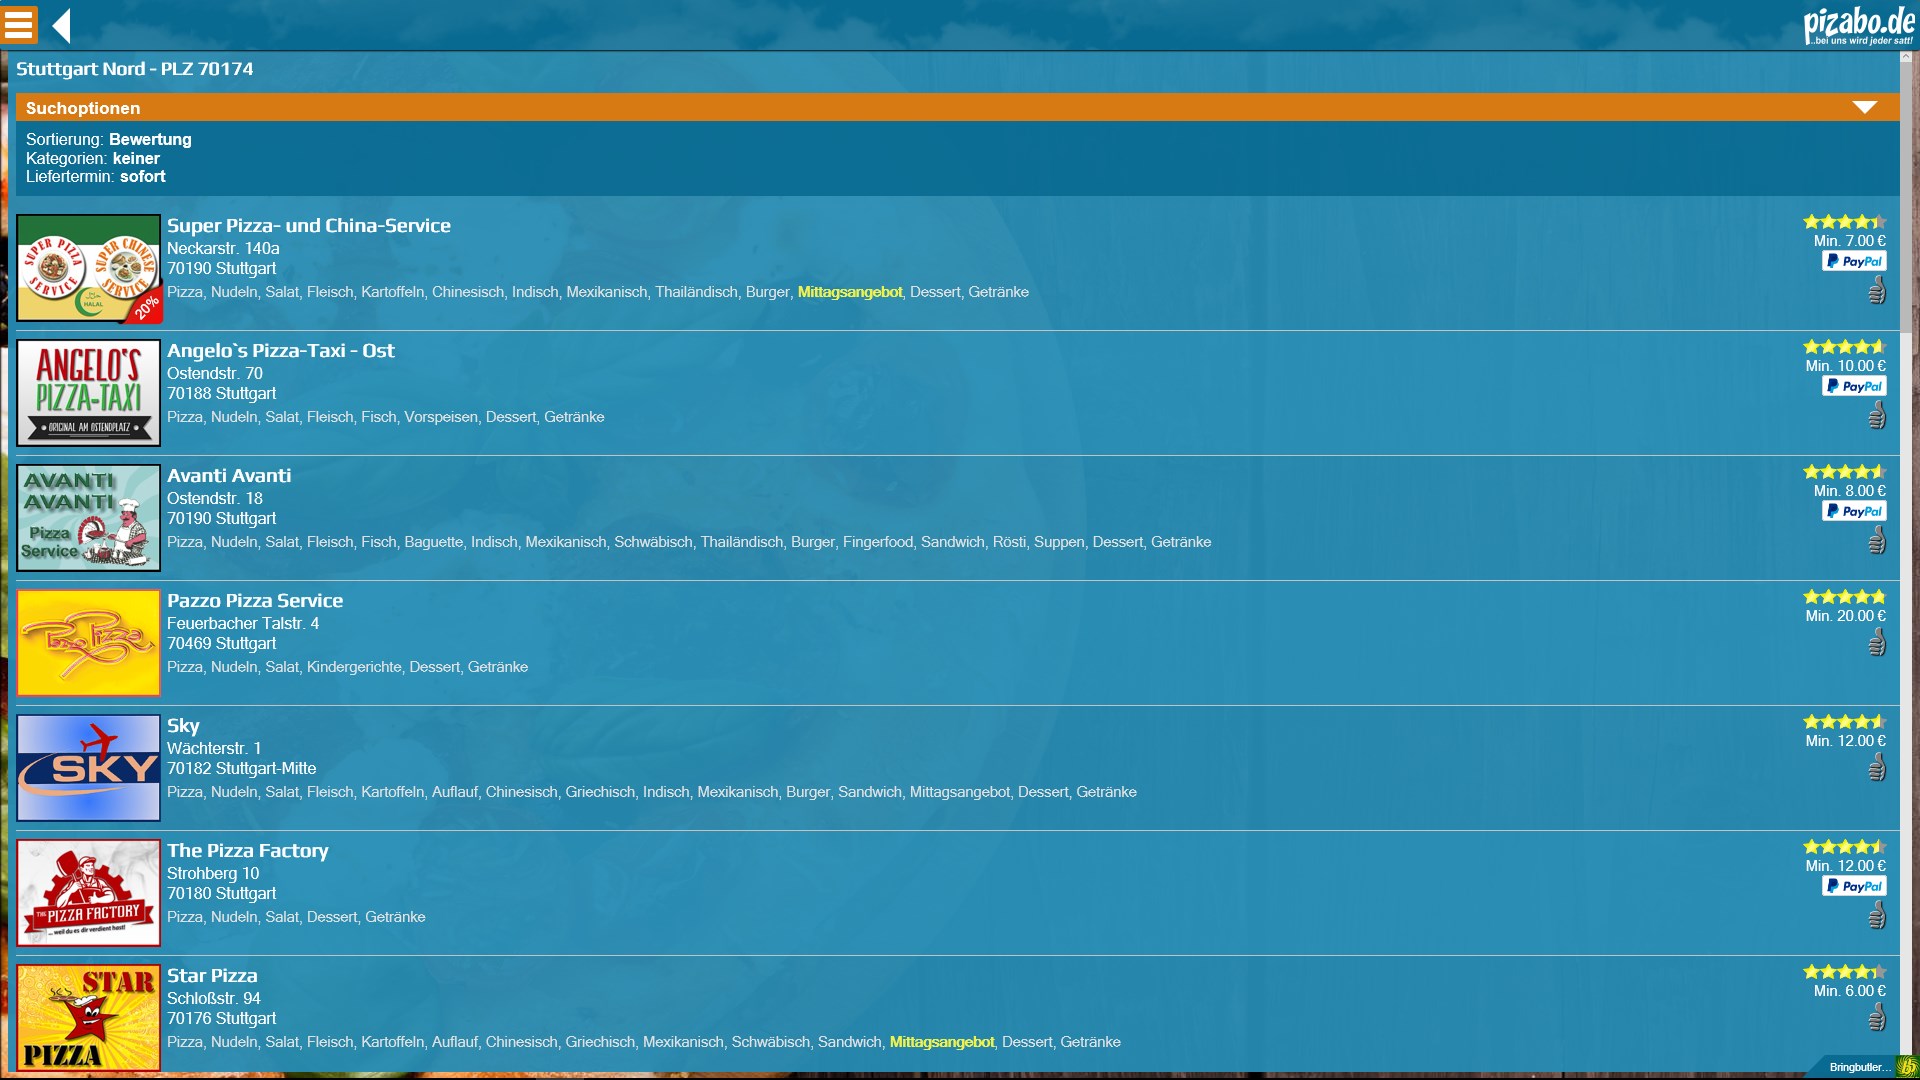Viewport: 1920px width, 1080px height.
Task: Click PayPal badge for Angelo's Pizza-Taxi
Action: point(1854,386)
